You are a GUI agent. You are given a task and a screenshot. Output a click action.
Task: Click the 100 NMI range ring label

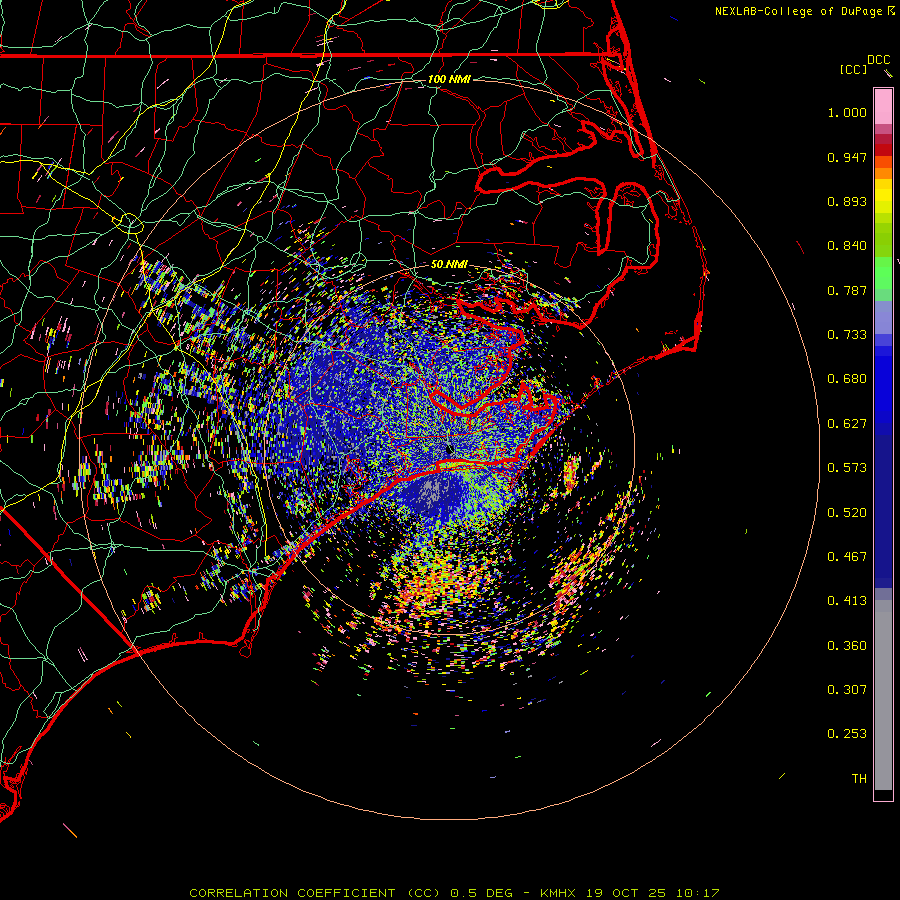click(449, 79)
